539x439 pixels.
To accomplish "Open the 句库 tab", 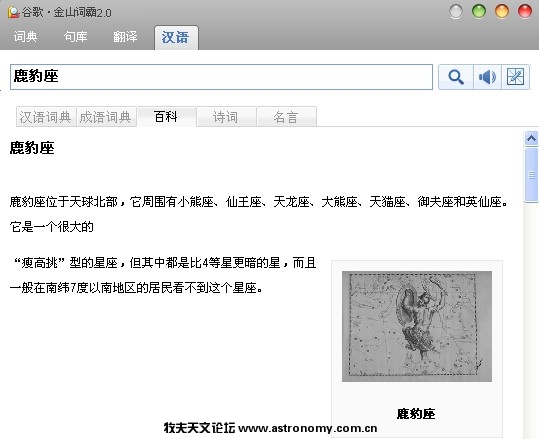I will [x=75, y=36].
